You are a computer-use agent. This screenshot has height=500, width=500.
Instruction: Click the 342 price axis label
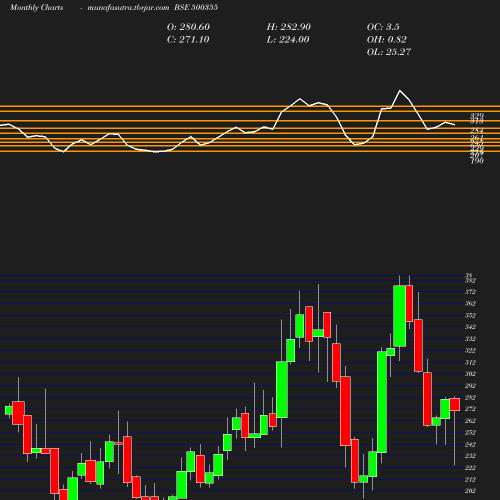click(470, 327)
